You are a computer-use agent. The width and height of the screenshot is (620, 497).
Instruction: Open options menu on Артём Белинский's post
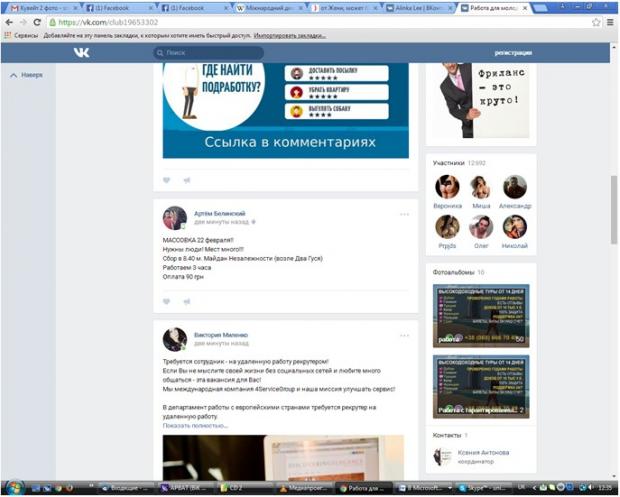click(404, 214)
